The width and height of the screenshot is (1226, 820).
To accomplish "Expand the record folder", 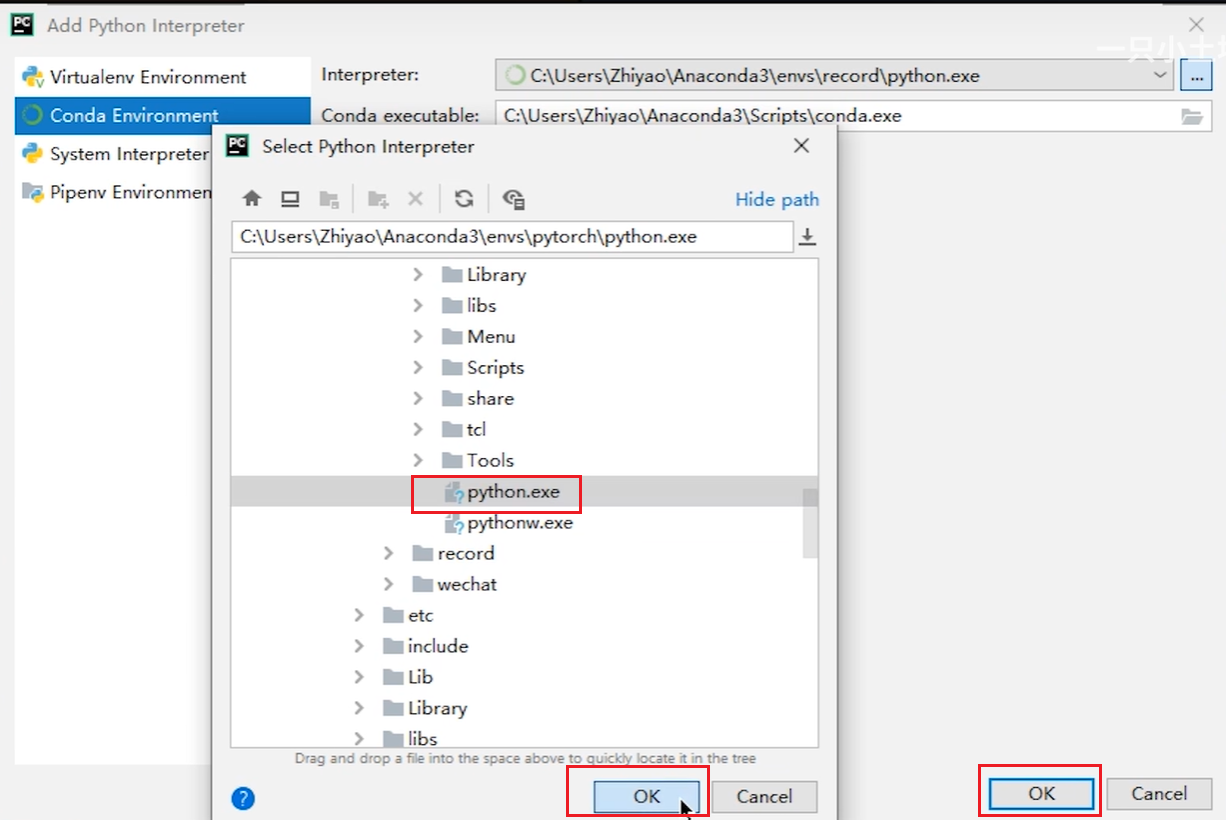I will coord(389,553).
